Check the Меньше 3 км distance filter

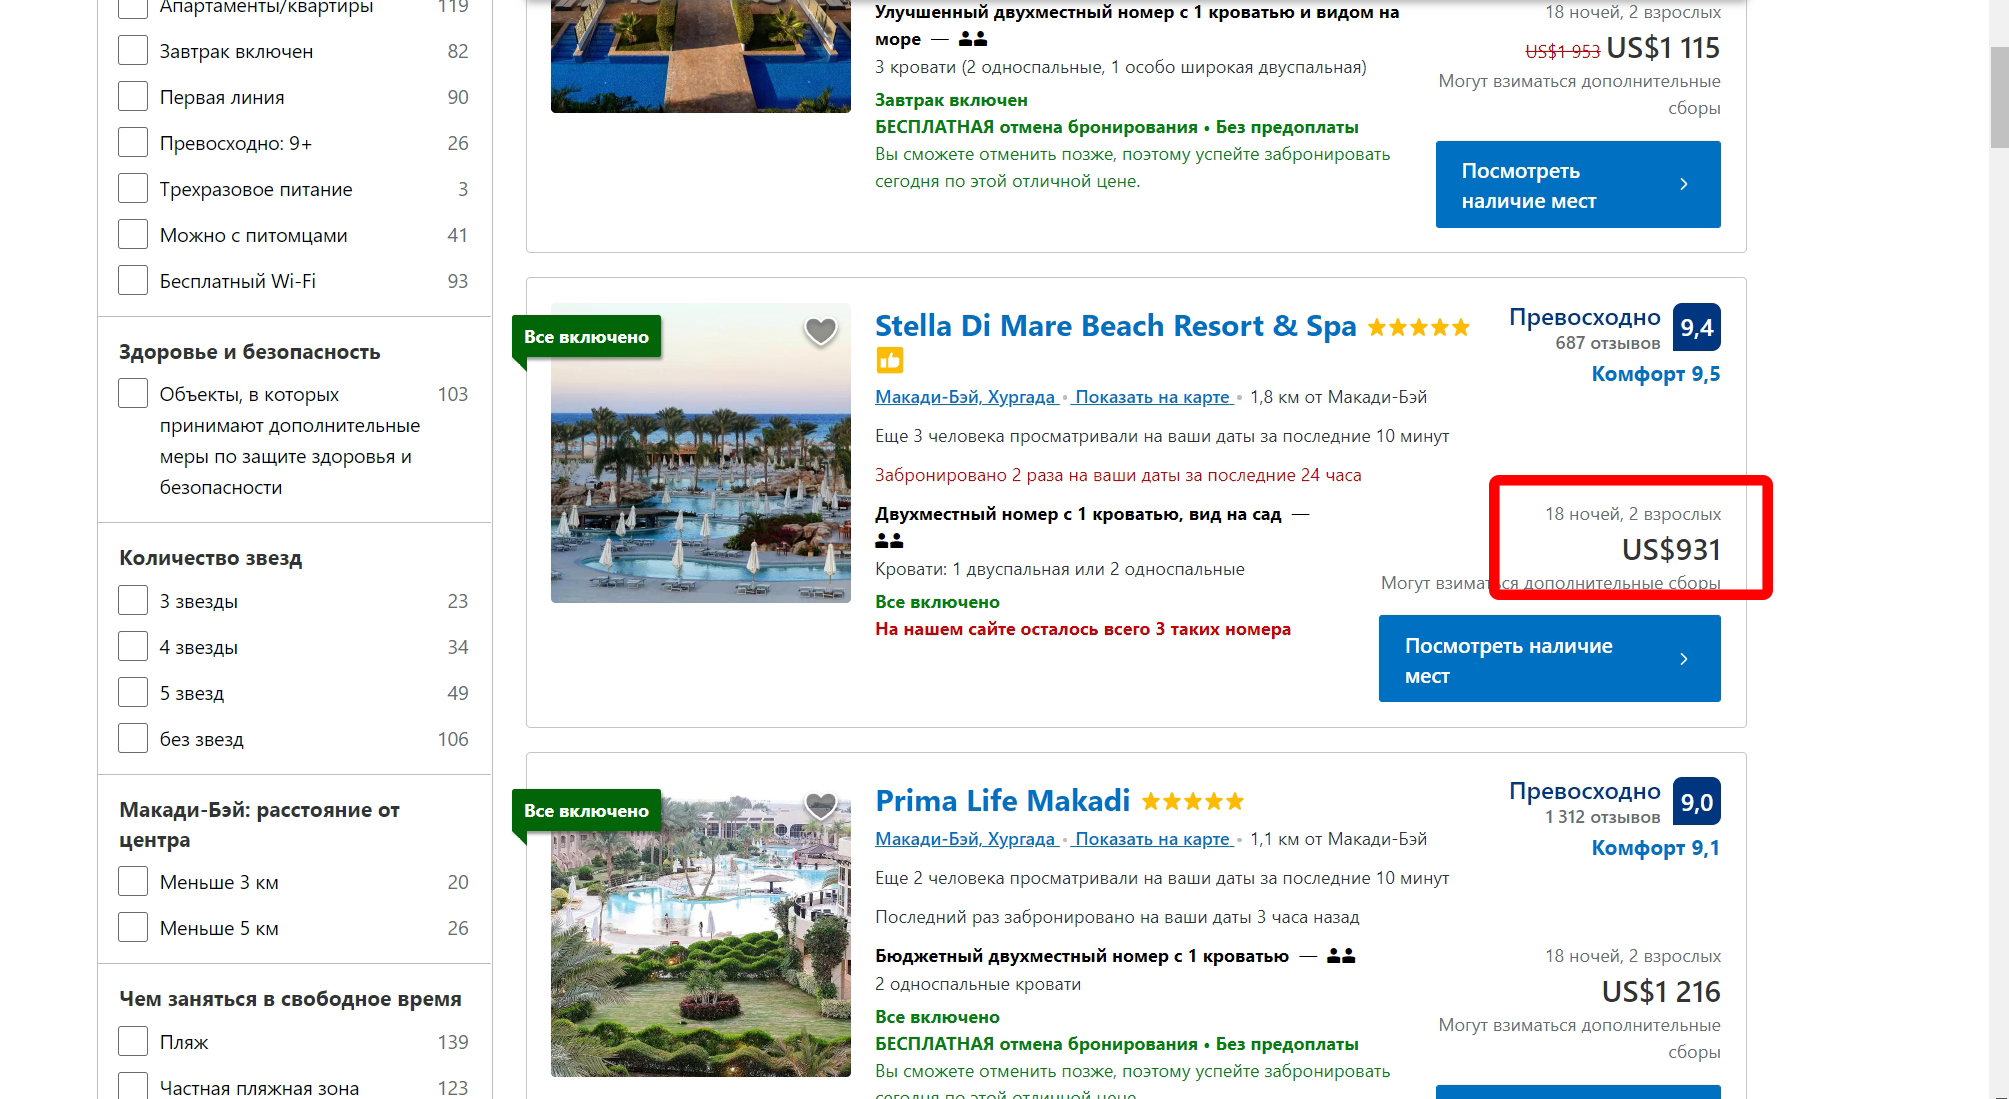pyautogui.click(x=133, y=882)
